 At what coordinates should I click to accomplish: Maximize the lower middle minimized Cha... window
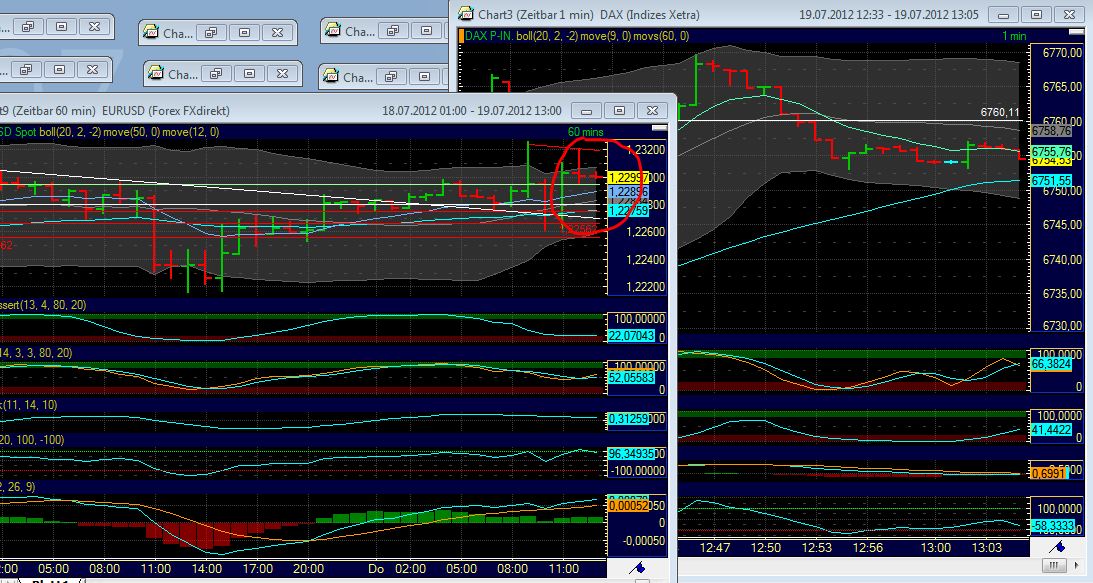(250, 73)
